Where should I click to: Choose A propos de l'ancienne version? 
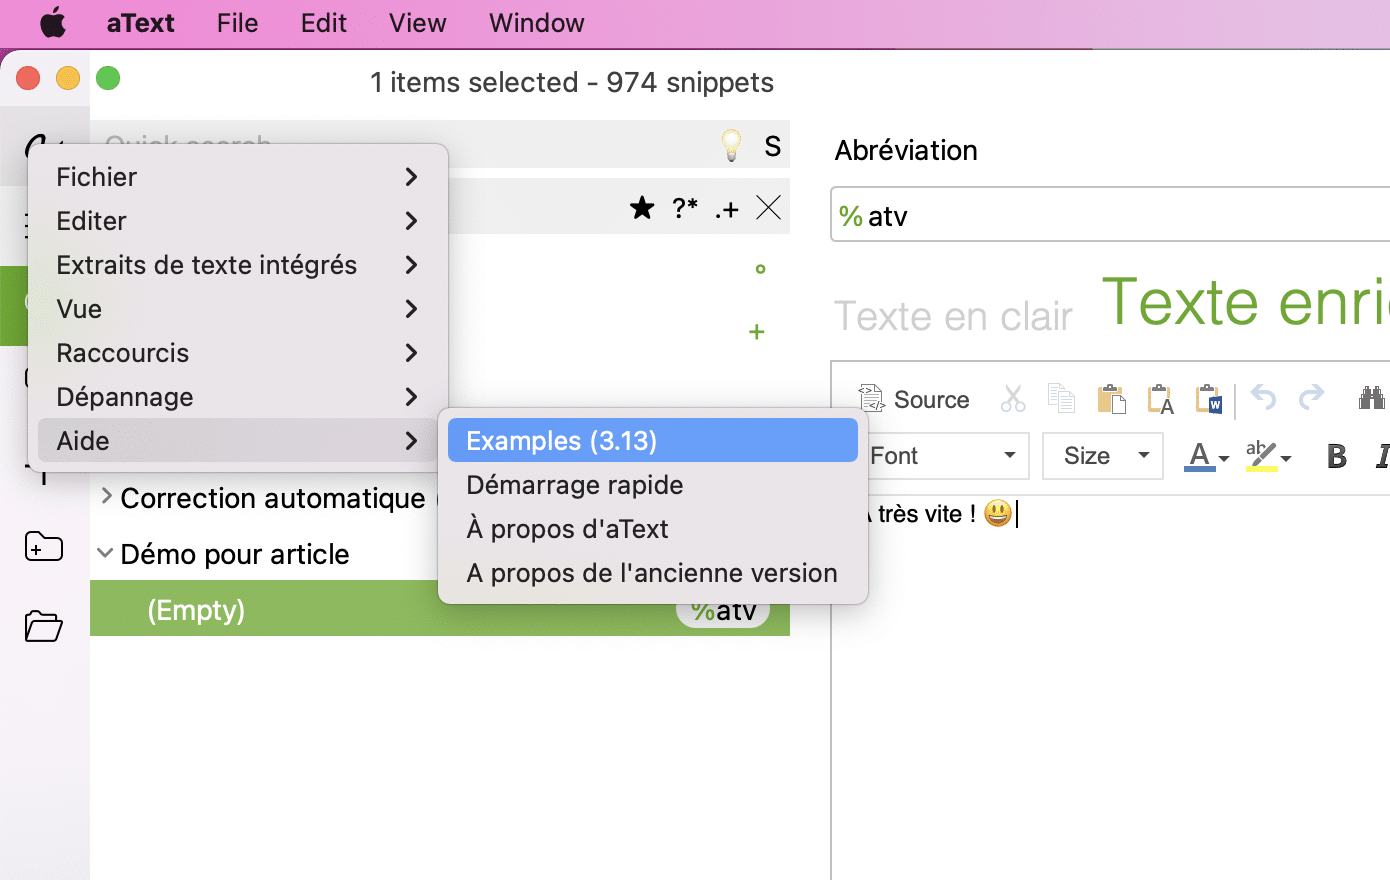(x=653, y=573)
